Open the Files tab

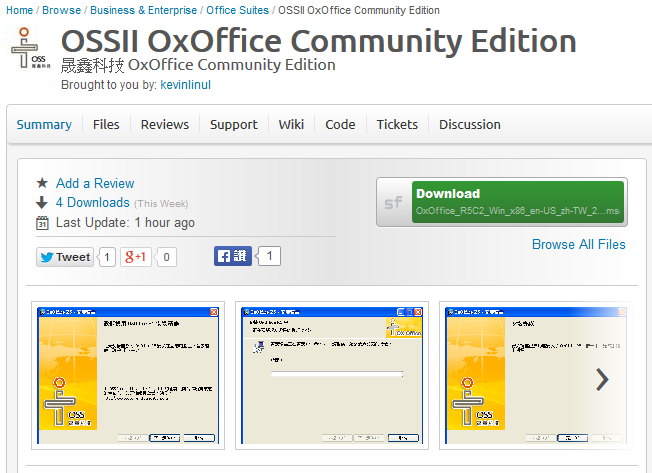tap(106, 125)
